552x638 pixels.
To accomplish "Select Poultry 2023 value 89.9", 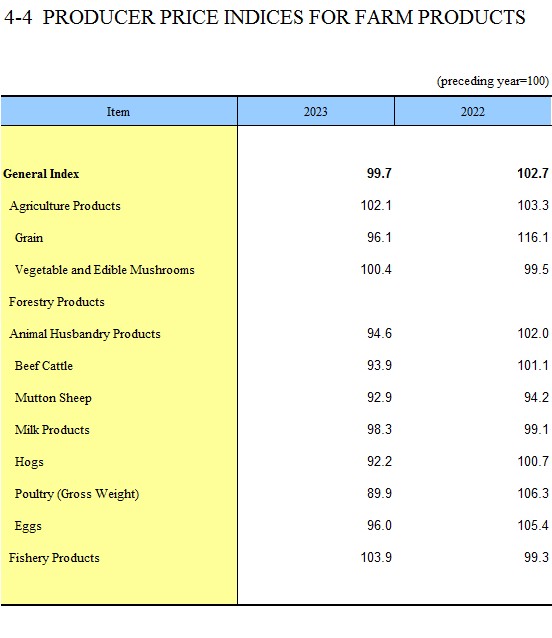I will tap(379, 493).
